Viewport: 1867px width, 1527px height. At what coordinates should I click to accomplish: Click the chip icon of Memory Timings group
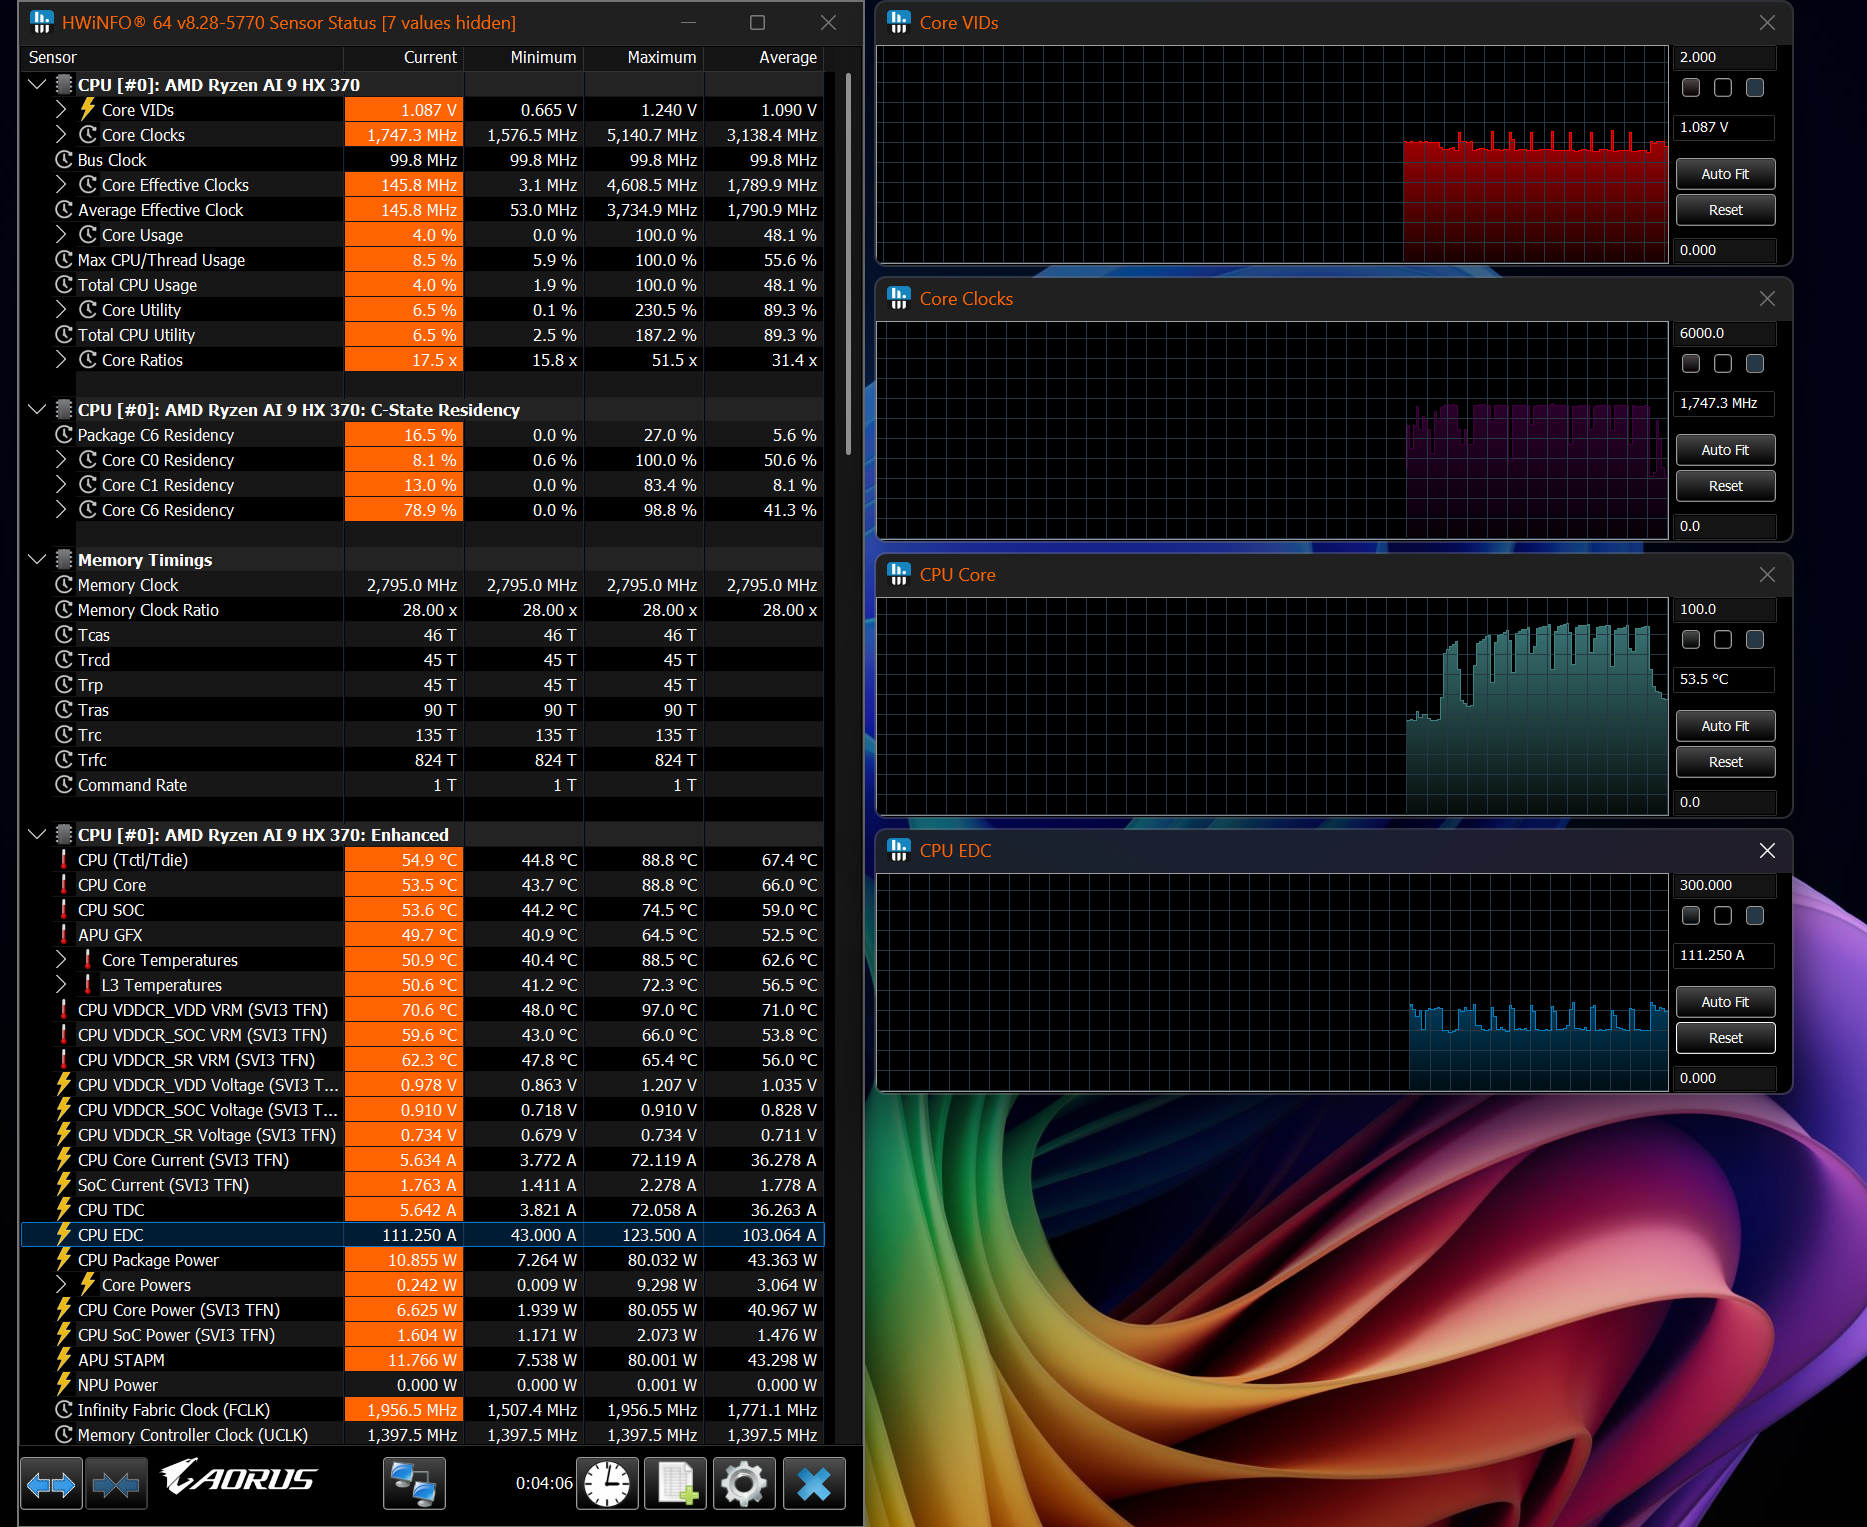[64, 559]
